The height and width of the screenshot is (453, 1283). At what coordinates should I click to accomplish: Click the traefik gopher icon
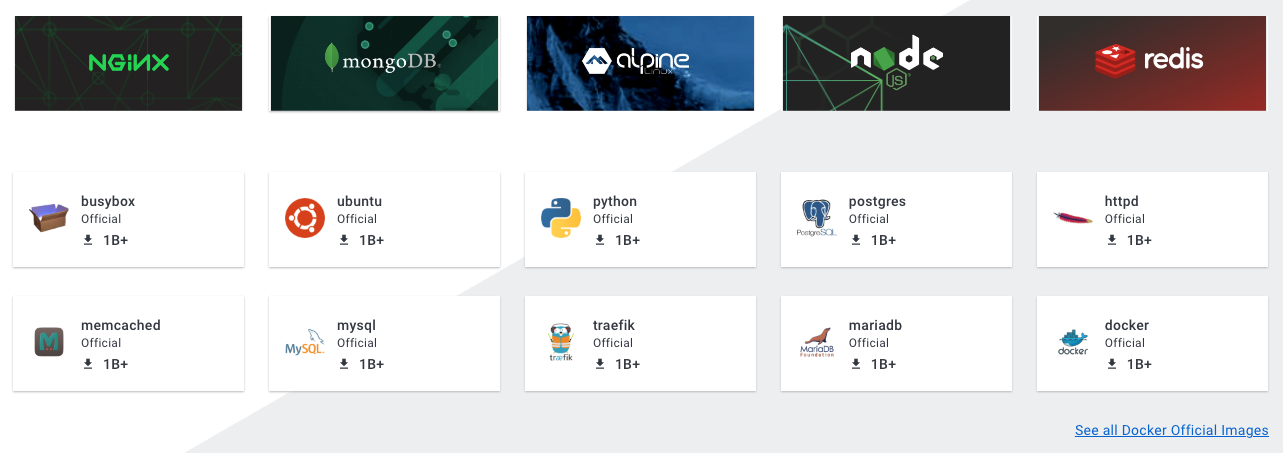[561, 342]
